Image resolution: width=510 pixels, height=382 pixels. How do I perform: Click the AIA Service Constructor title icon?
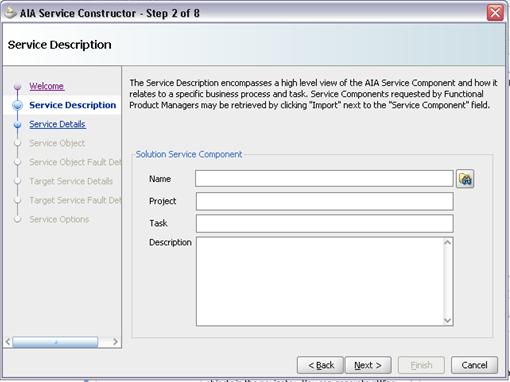coord(10,13)
